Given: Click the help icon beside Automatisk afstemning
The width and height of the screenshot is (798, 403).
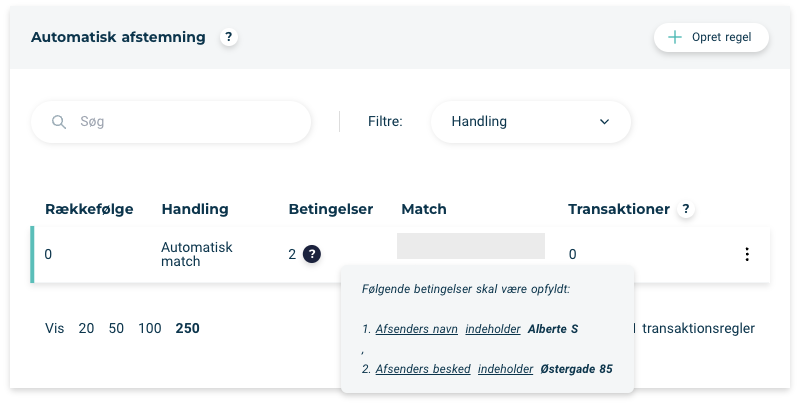Looking at the screenshot, I should 229,37.
